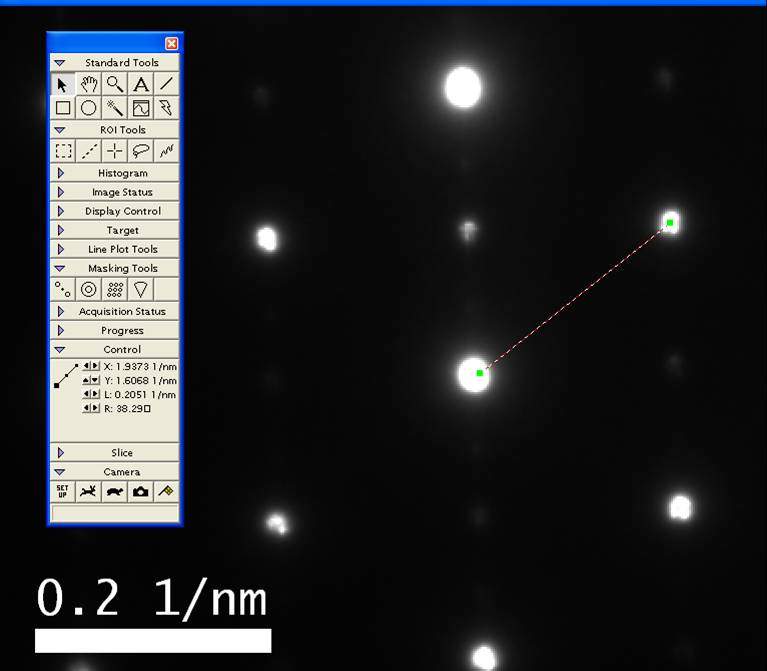Click the line ROI icon in Control
Screen dimensions: 767x671
point(66,376)
